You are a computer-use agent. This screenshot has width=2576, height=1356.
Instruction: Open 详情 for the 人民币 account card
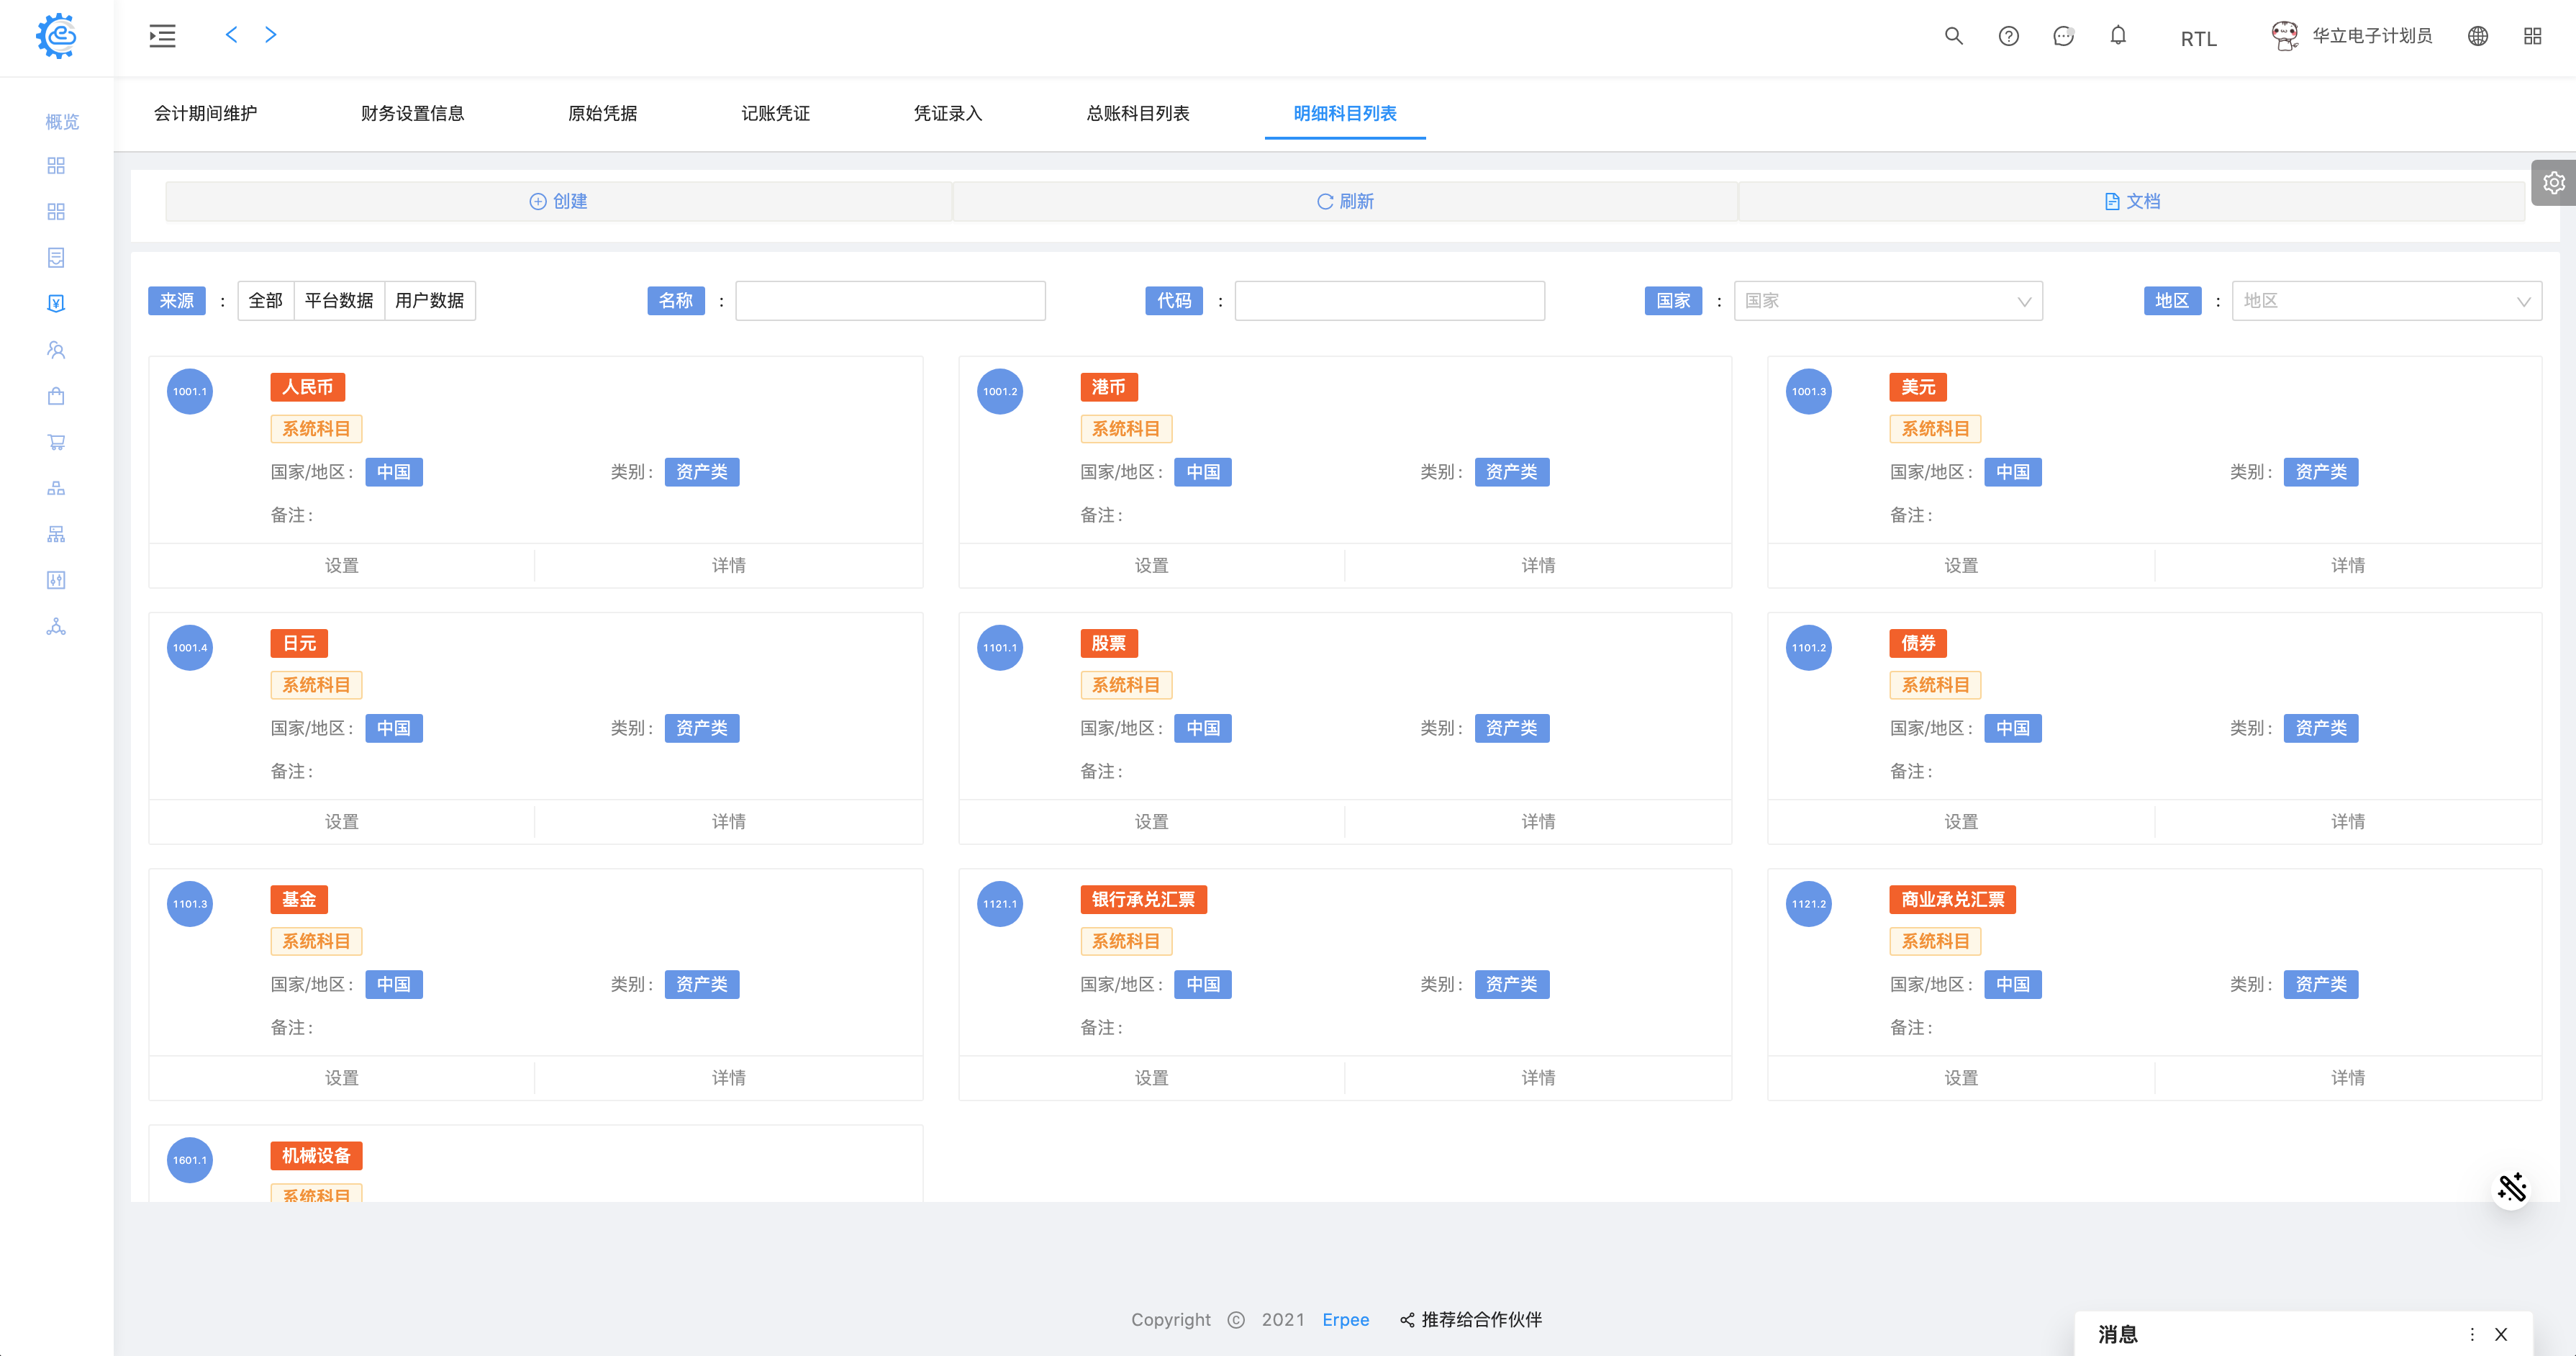pyautogui.click(x=728, y=565)
